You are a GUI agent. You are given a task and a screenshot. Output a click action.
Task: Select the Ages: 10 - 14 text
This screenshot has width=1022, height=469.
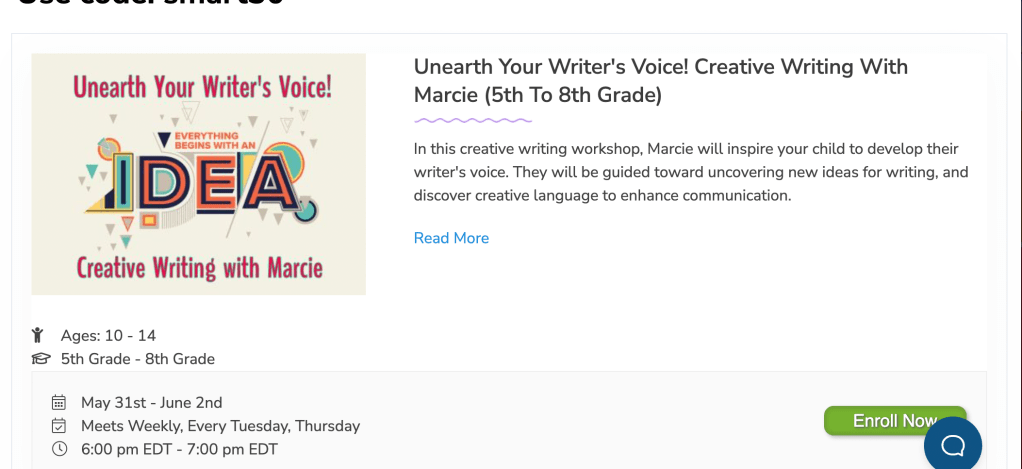(x=108, y=336)
